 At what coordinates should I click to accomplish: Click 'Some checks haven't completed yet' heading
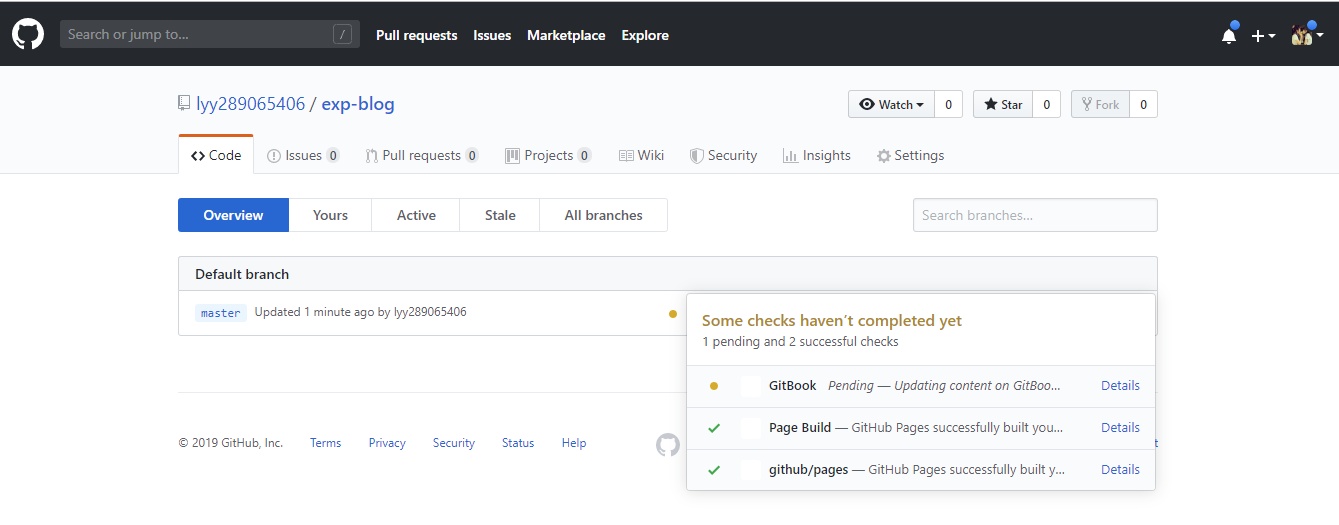[x=832, y=320]
